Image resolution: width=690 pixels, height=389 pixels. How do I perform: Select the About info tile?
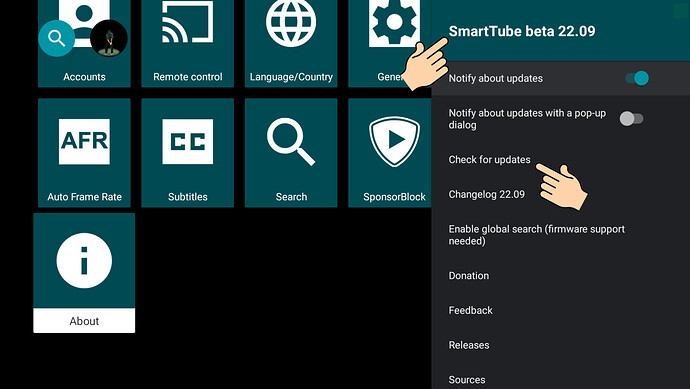pyautogui.click(x=84, y=273)
